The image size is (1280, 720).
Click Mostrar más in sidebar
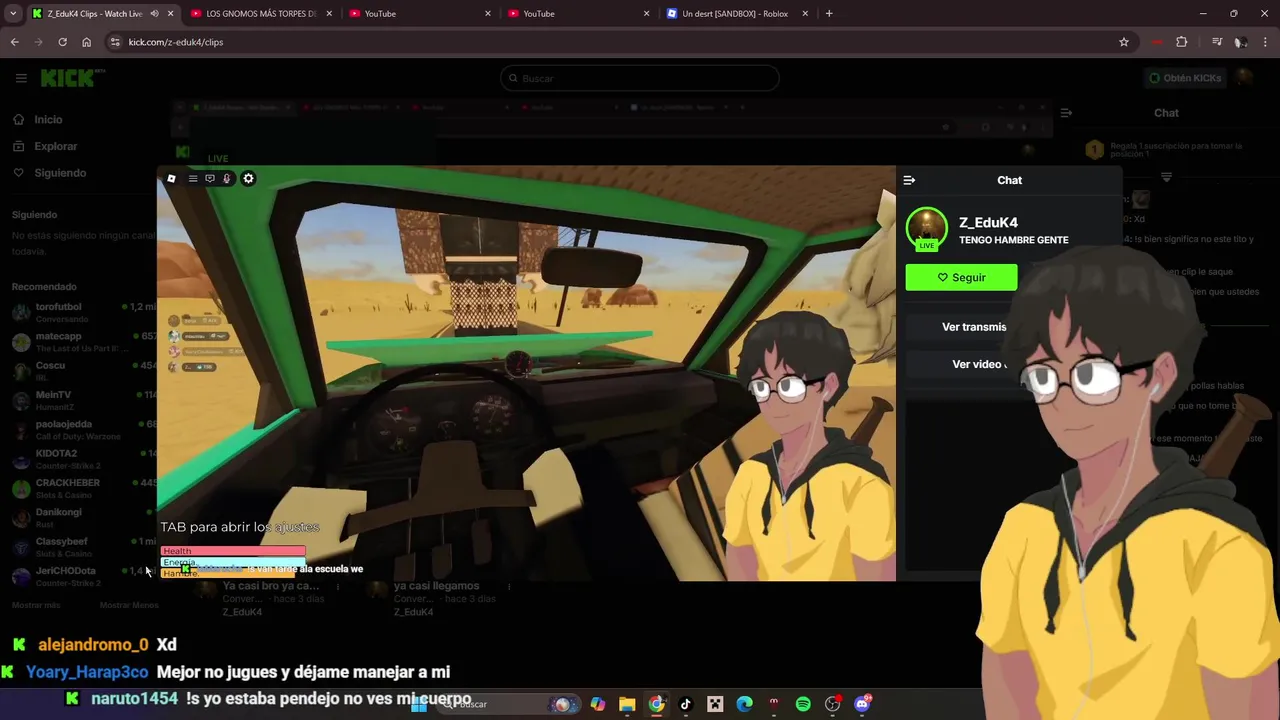[36, 605]
